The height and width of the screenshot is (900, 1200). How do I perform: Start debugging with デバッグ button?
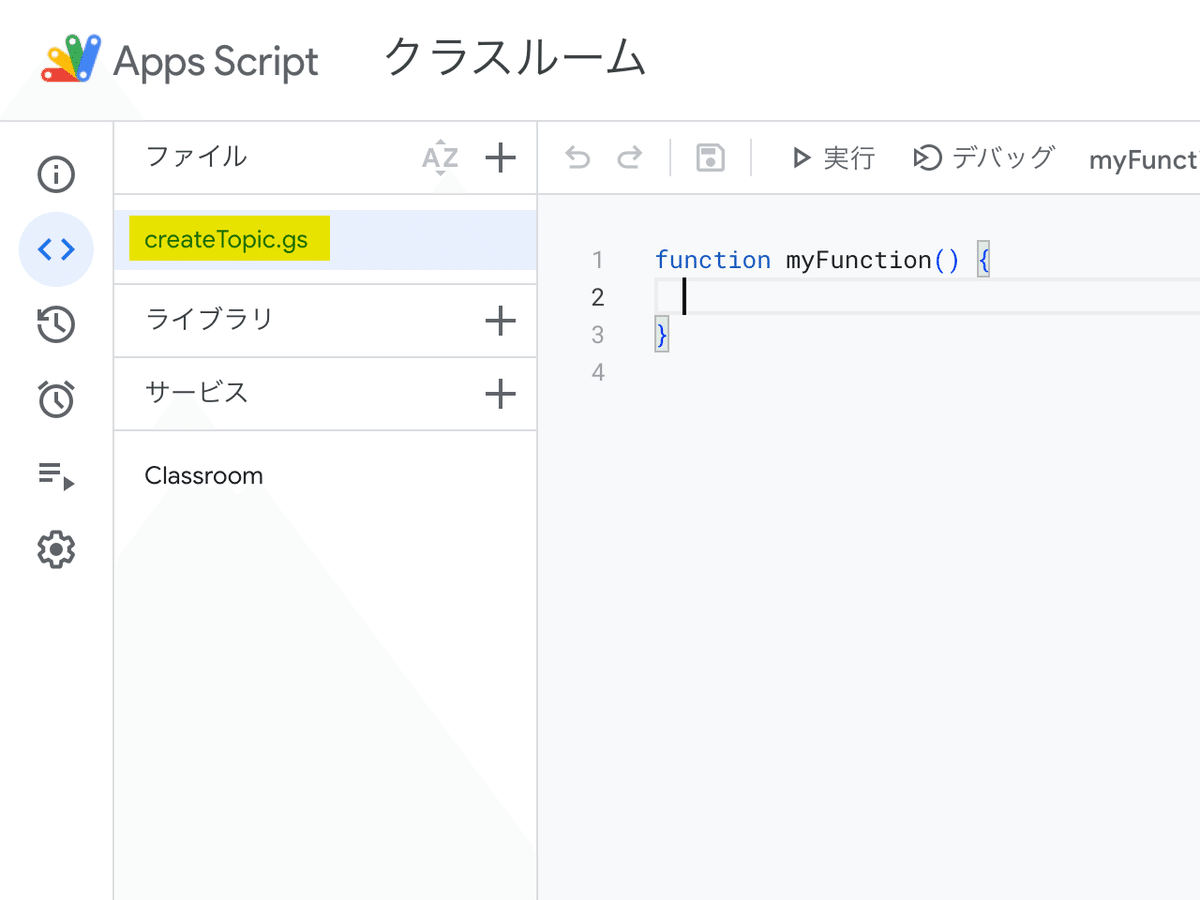[x=984, y=158]
